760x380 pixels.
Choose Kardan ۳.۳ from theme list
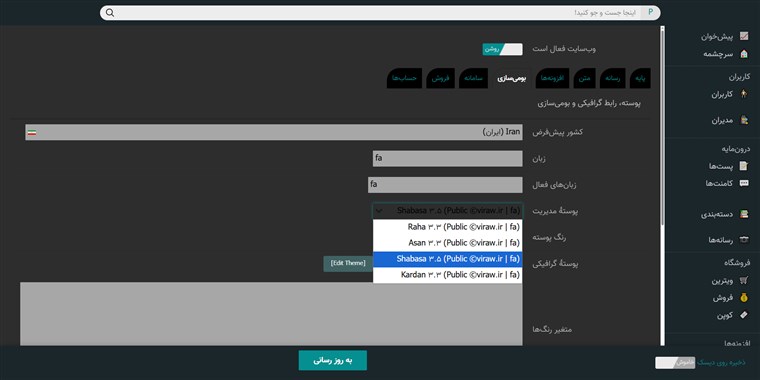(447, 275)
